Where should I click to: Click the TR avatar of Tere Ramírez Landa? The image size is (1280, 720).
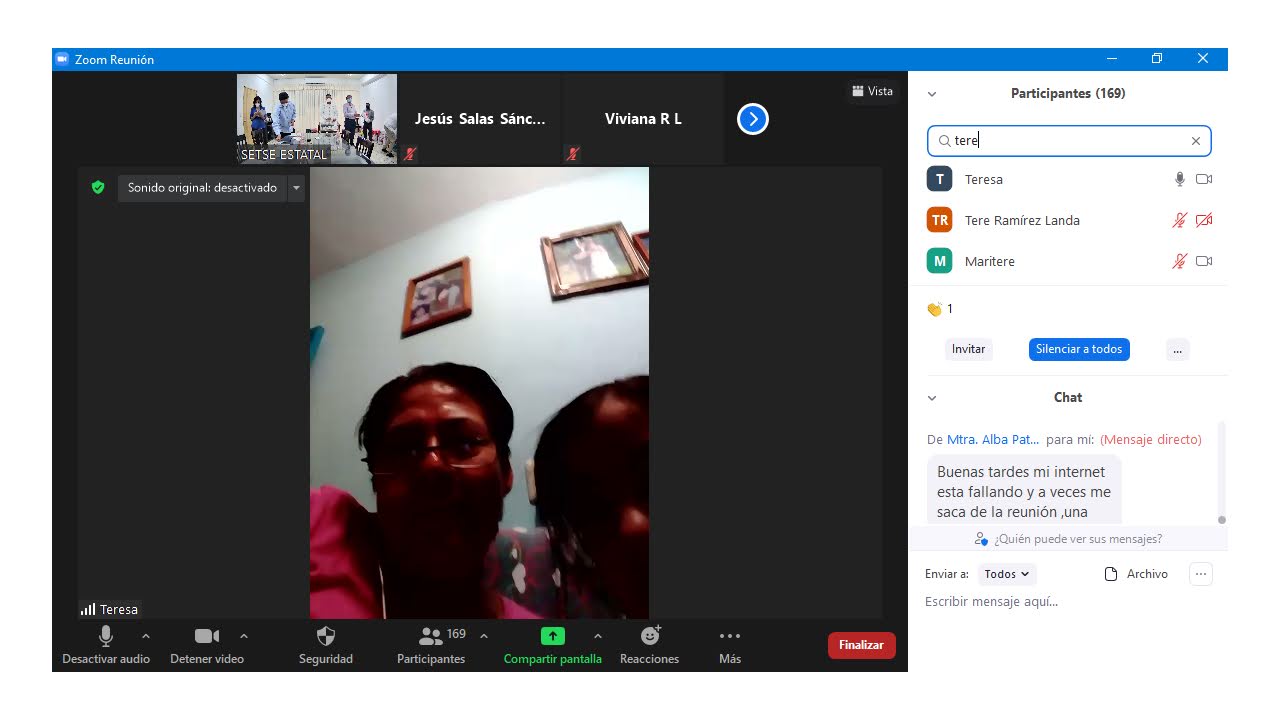[x=939, y=220]
